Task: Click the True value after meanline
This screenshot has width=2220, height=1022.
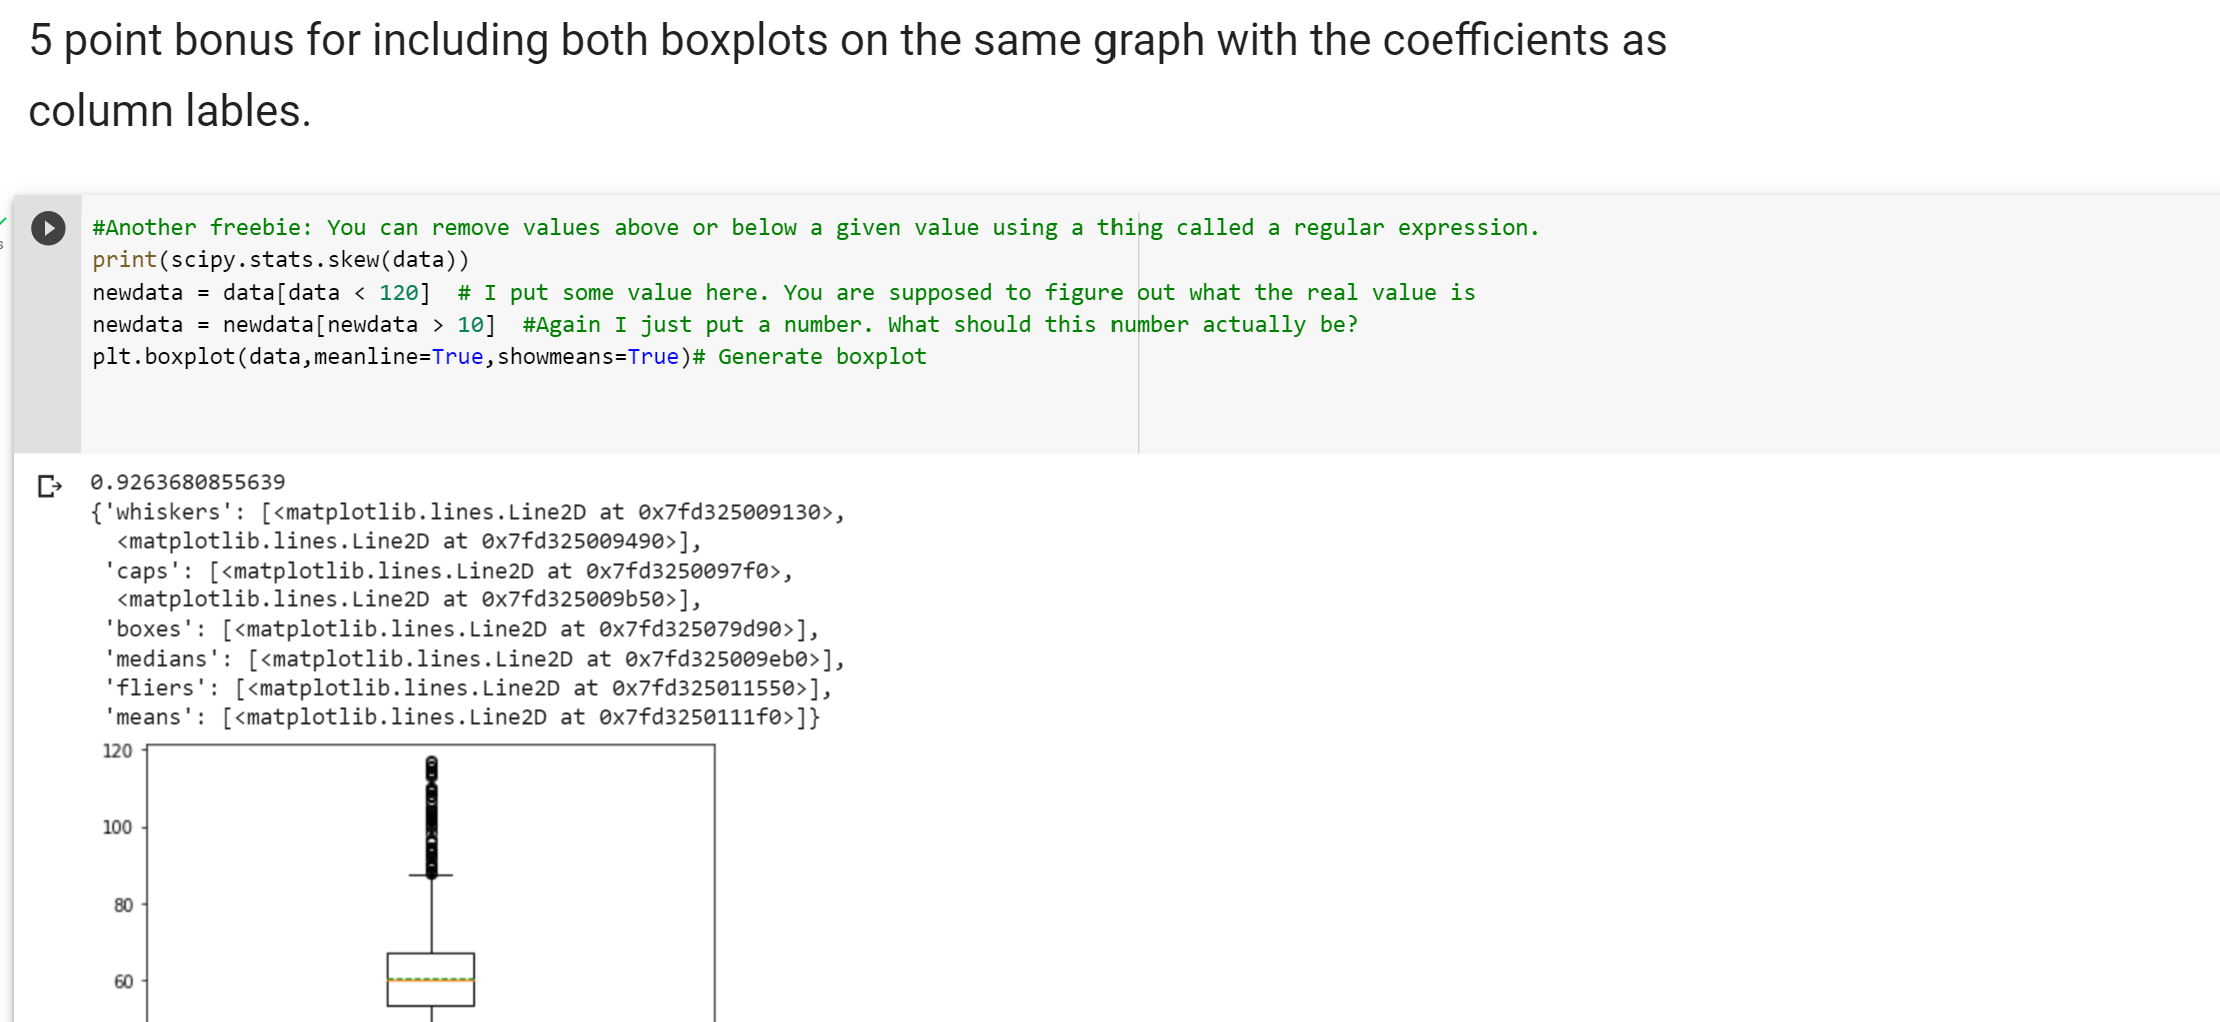Action: (x=456, y=356)
